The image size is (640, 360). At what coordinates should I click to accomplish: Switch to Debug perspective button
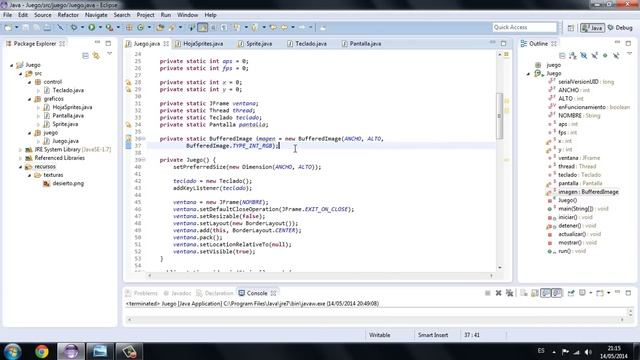[x=620, y=28]
